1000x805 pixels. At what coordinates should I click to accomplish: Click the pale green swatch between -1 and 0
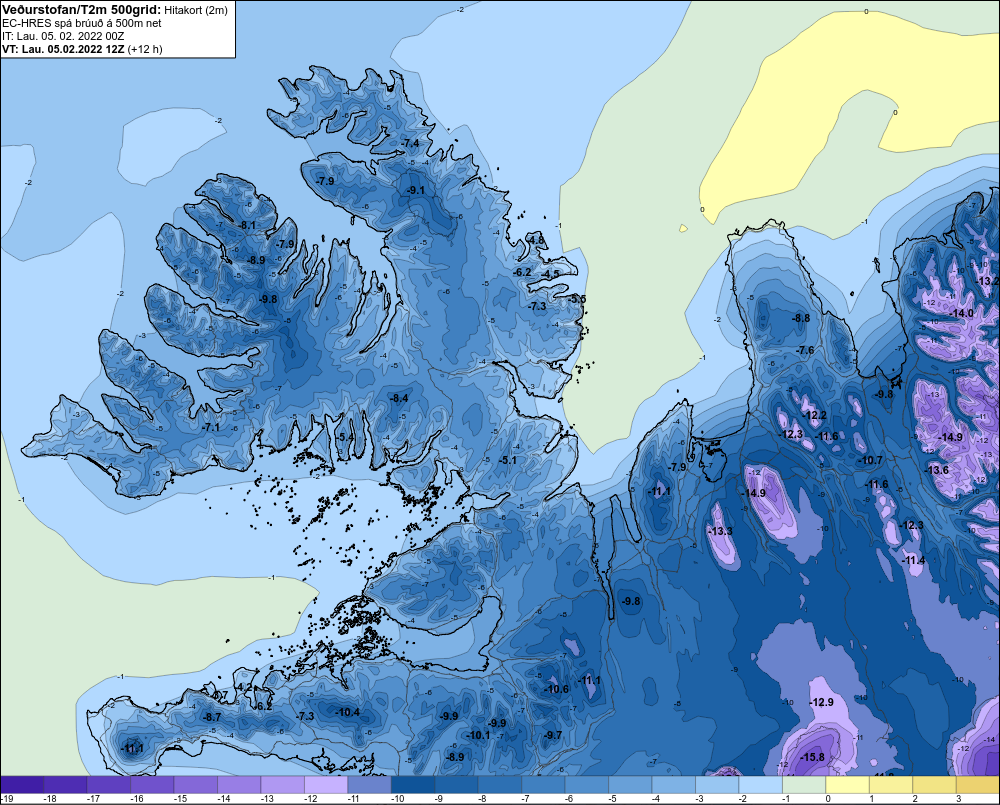click(x=804, y=785)
